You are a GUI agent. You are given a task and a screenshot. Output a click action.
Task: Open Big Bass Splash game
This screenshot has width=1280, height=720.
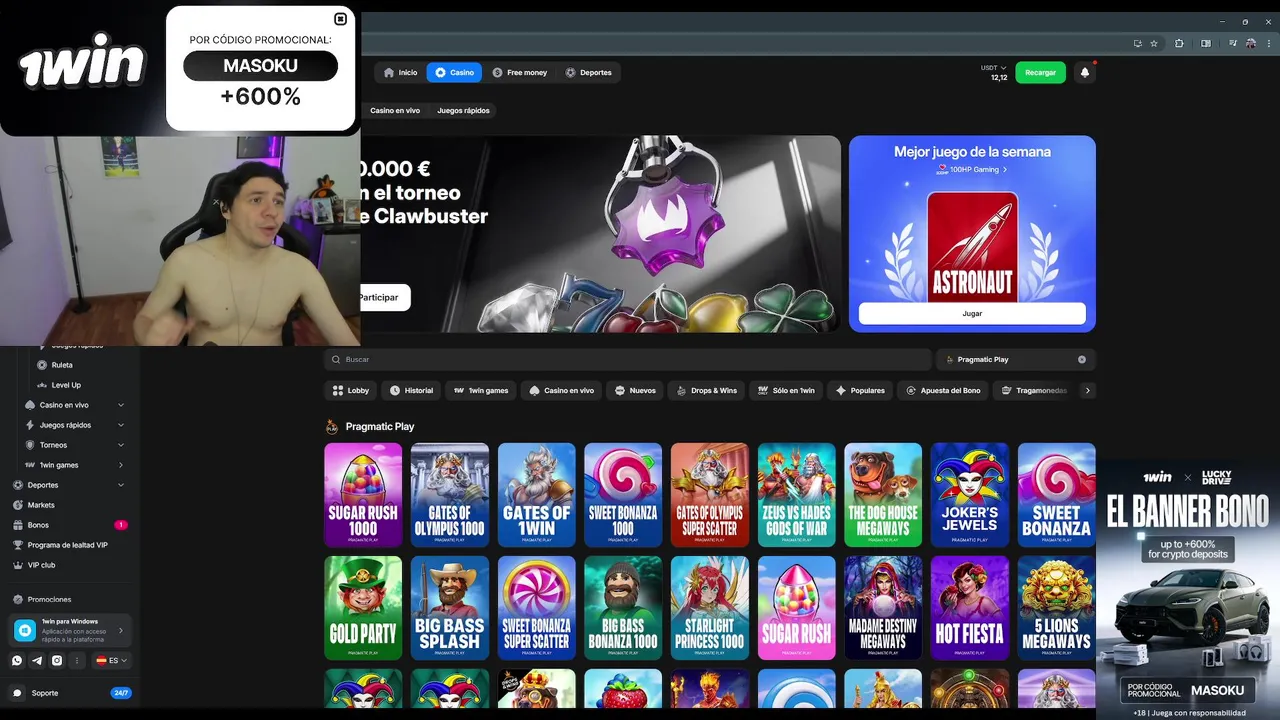tap(450, 608)
